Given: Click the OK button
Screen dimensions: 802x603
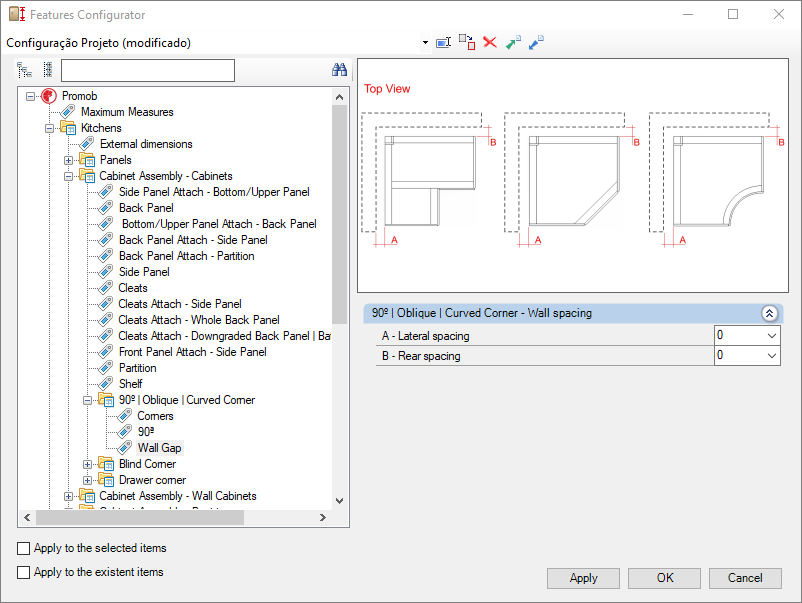Looking at the screenshot, I should [x=664, y=578].
